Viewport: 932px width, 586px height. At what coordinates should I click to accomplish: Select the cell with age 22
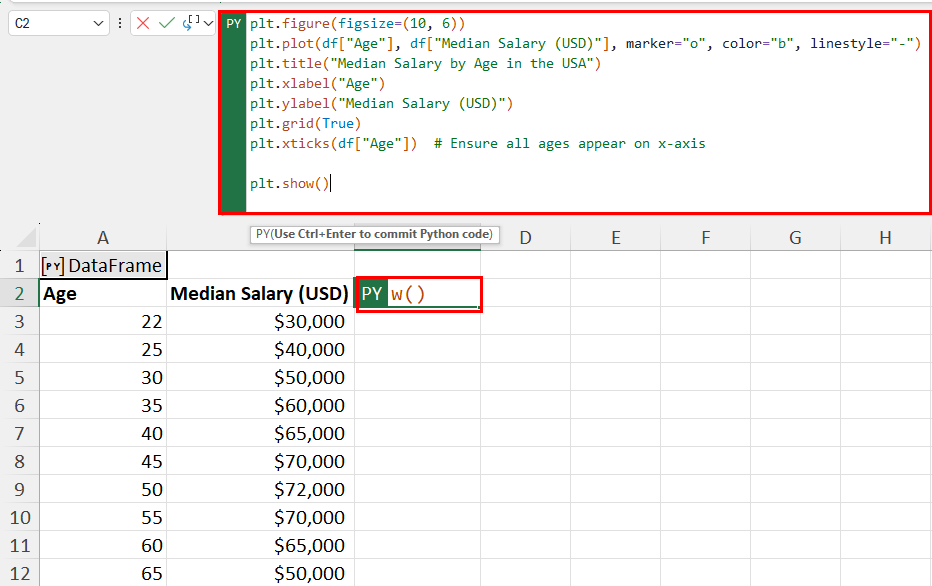103,322
